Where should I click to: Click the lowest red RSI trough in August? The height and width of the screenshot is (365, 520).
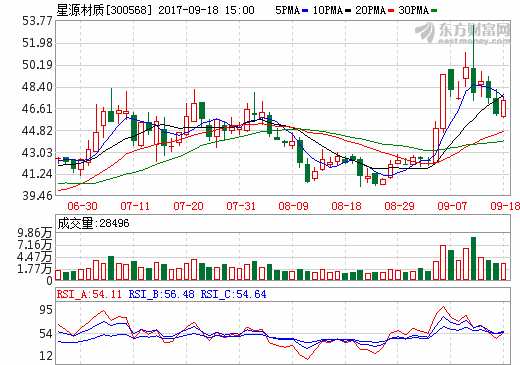[x=307, y=359]
